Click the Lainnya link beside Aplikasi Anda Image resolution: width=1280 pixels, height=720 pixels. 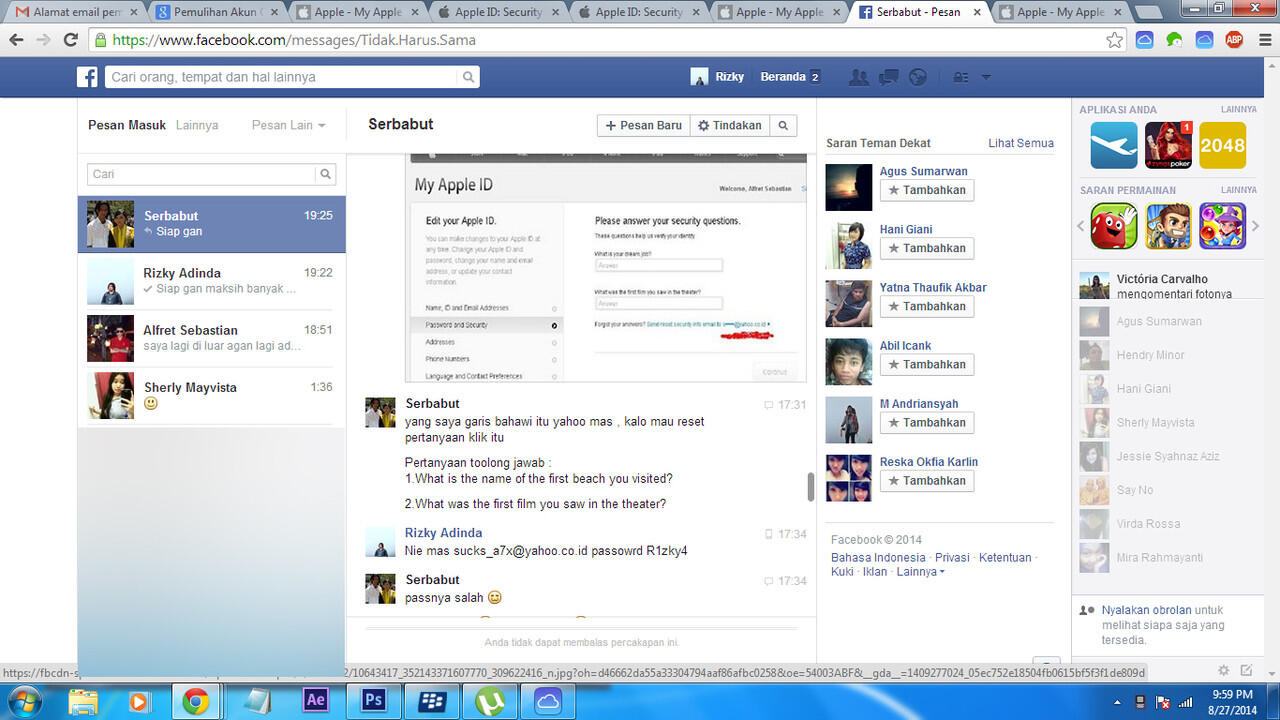point(1238,109)
